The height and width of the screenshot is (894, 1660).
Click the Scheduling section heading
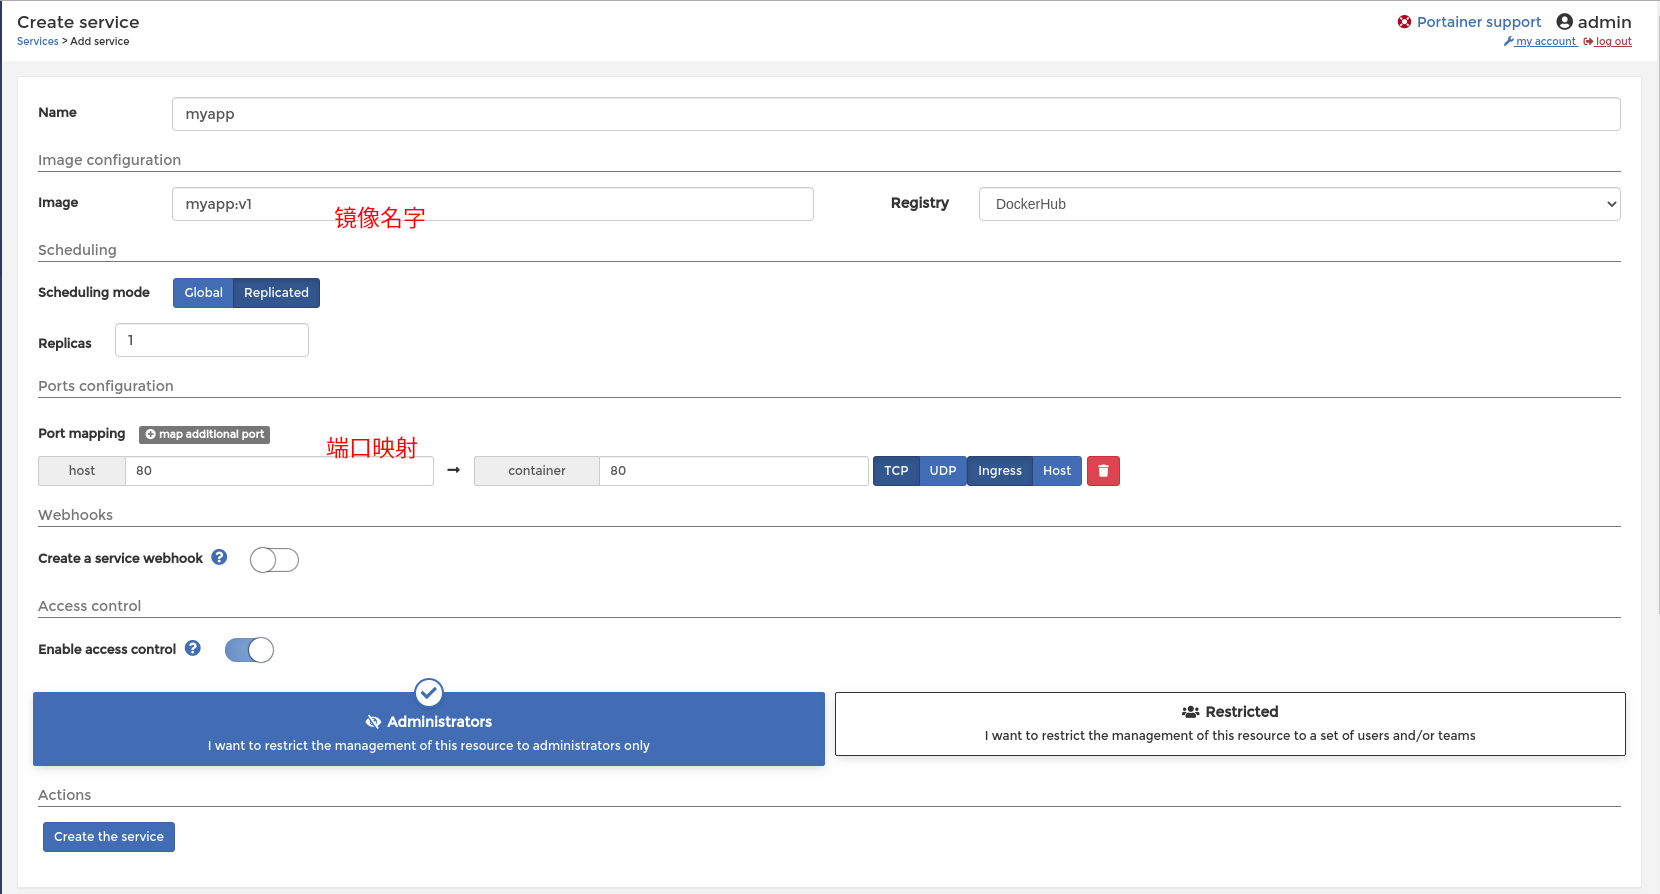(77, 250)
